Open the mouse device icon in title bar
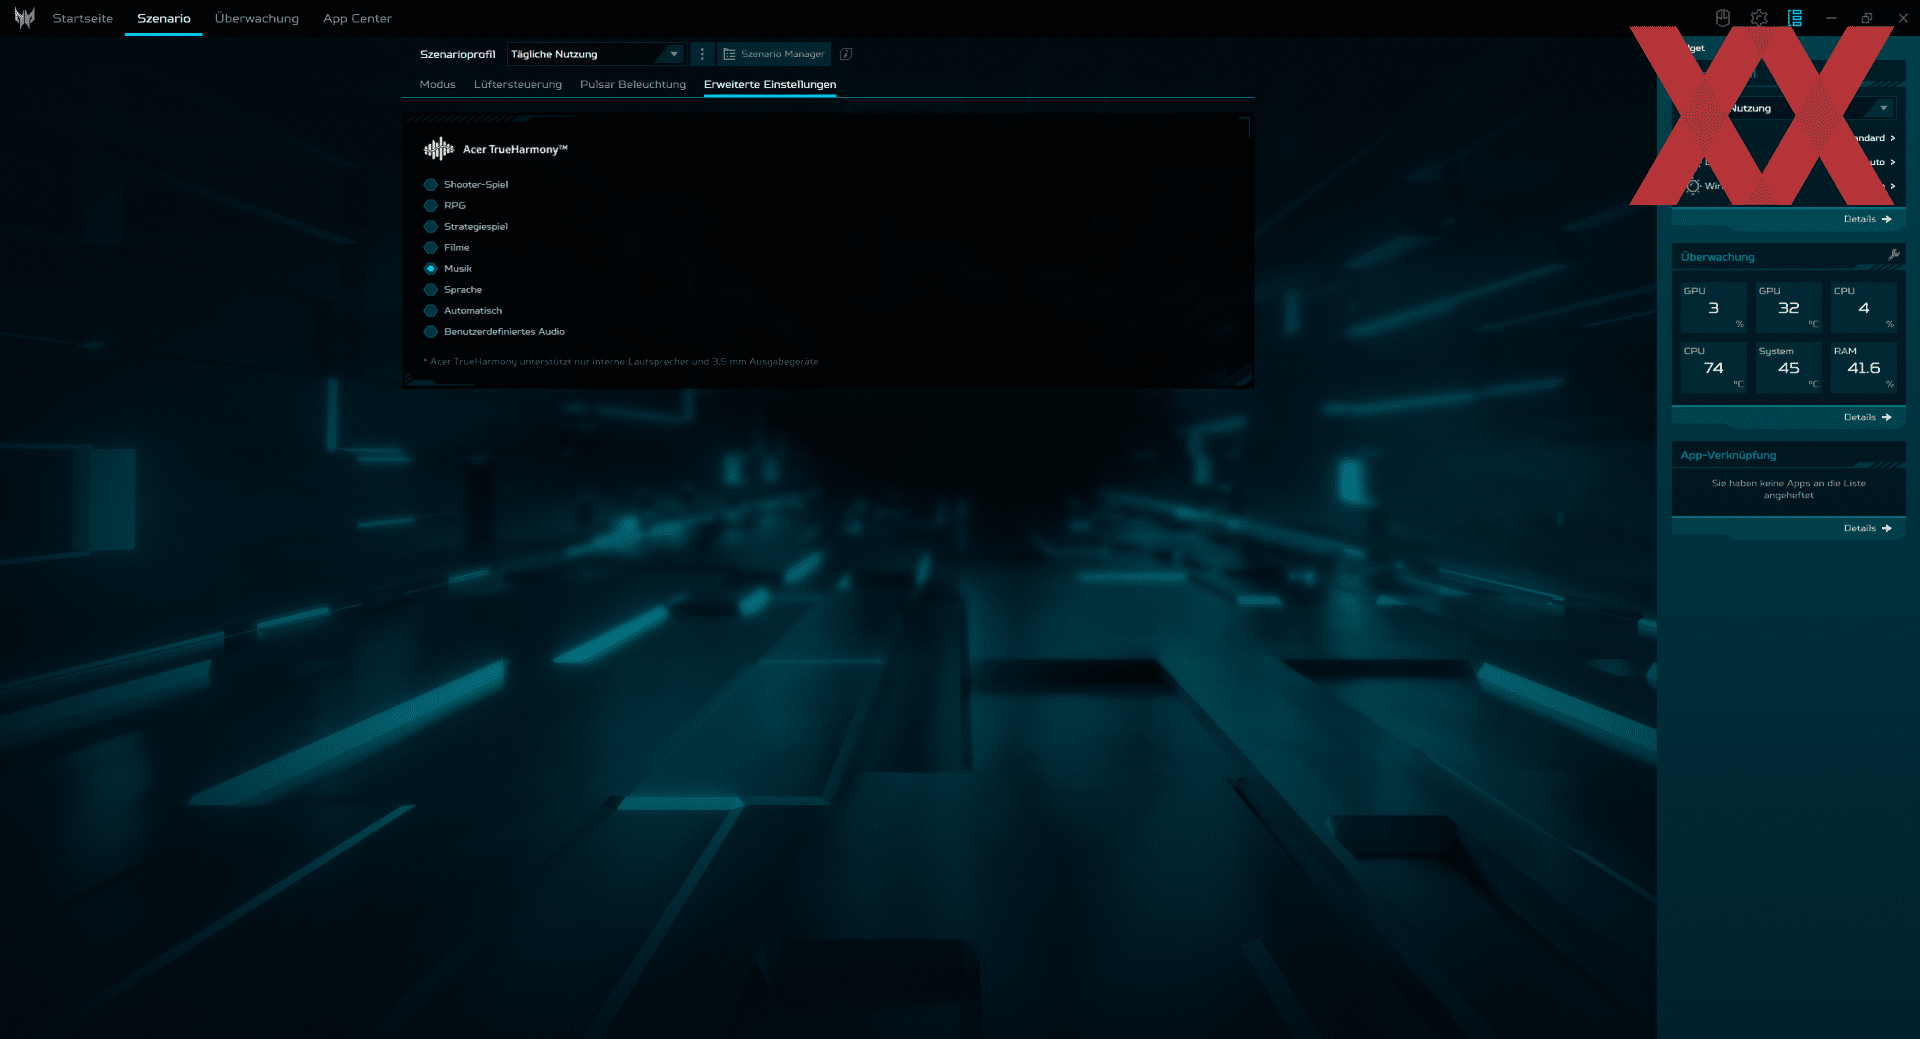Screen dimensions: 1920x1039 [1722, 18]
